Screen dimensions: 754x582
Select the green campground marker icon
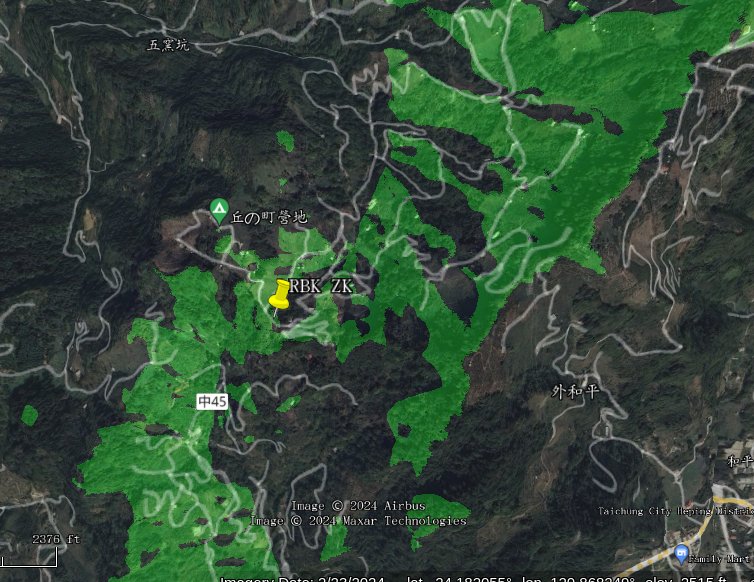tap(219, 211)
